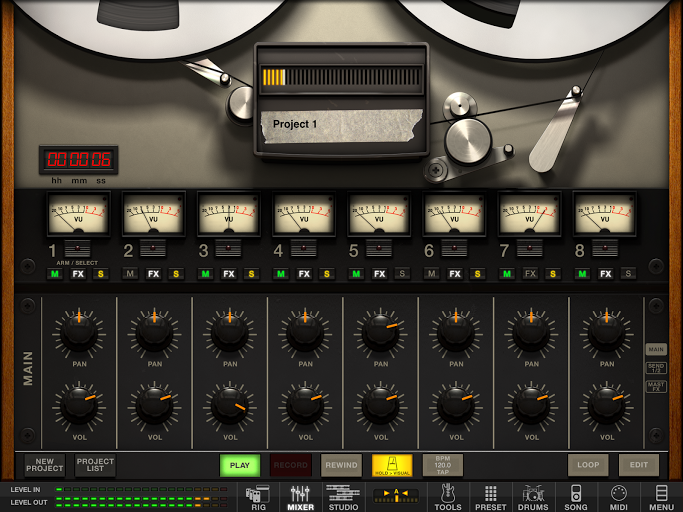
Task: Open the Drums module
Action: coord(533,496)
